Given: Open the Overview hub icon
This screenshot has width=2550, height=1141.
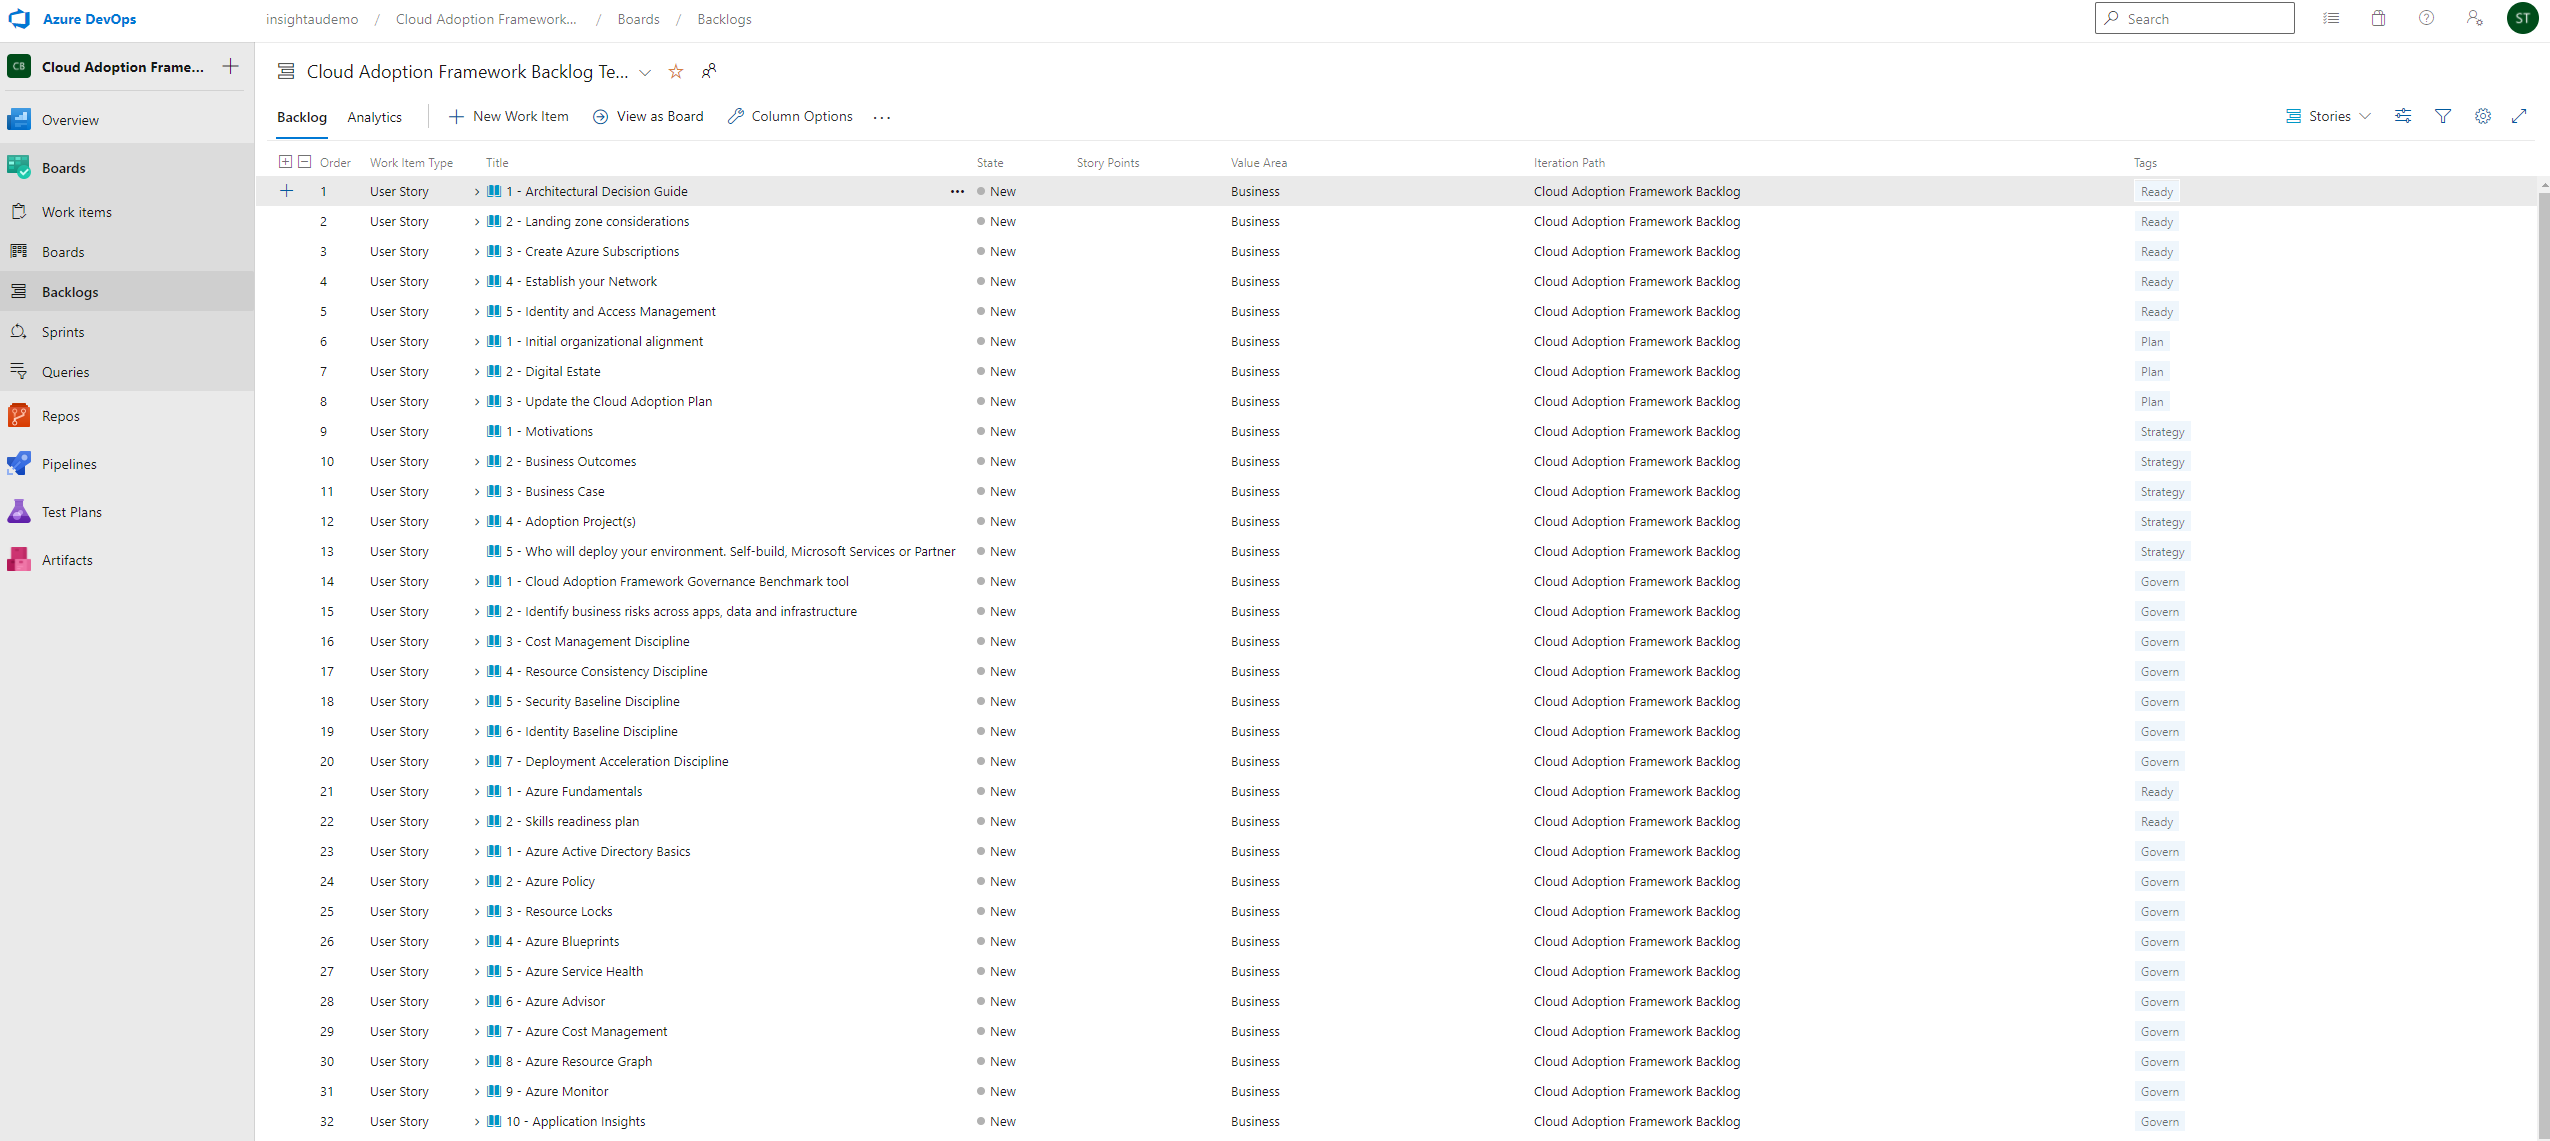Looking at the screenshot, I should tap(19, 120).
